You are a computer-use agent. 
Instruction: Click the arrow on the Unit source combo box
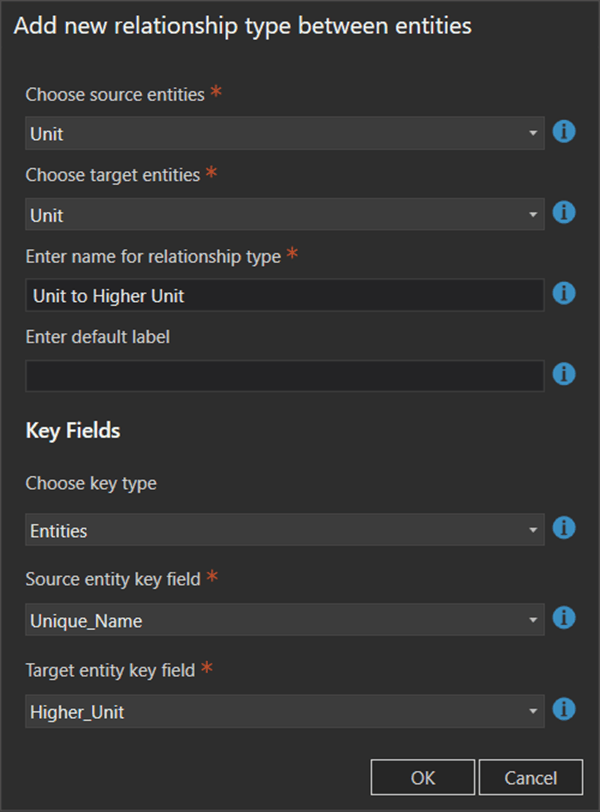pos(531,133)
